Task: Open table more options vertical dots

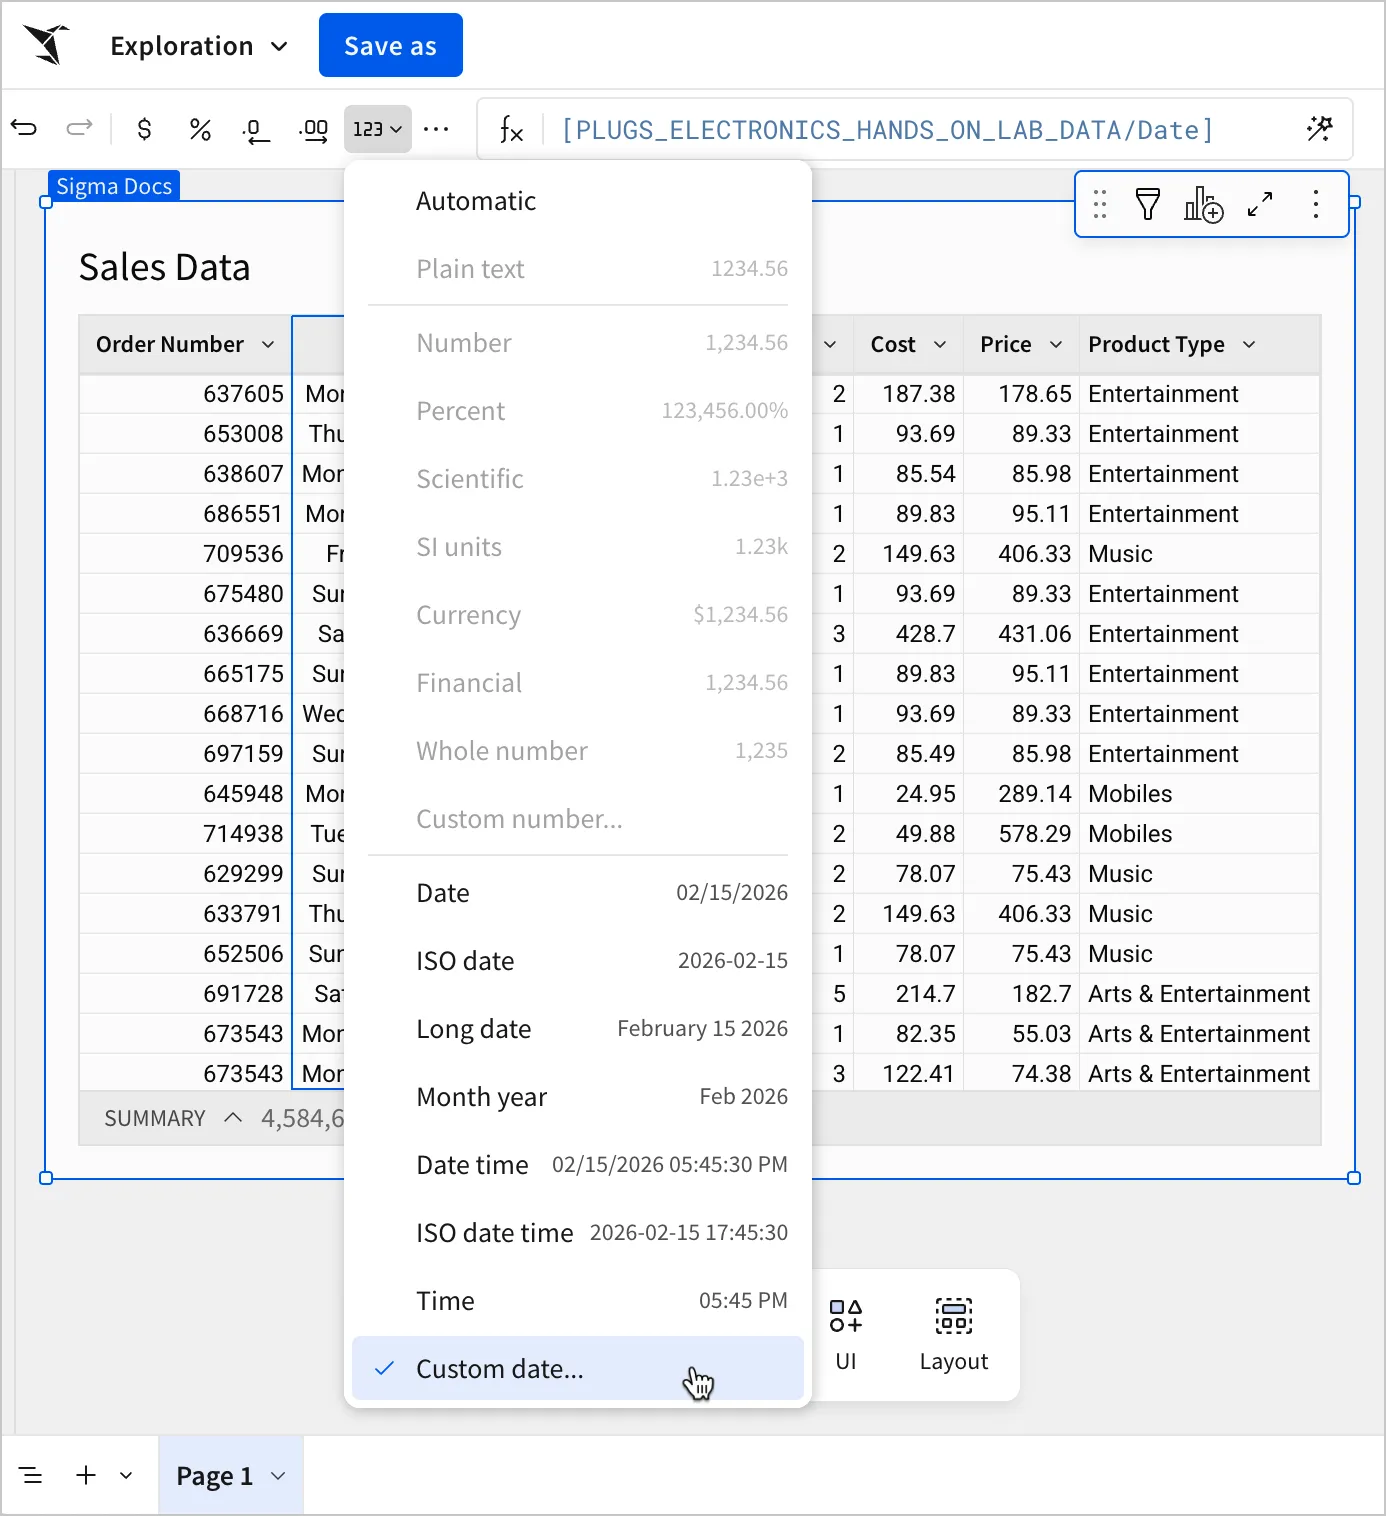Action: click(1316, 204)
